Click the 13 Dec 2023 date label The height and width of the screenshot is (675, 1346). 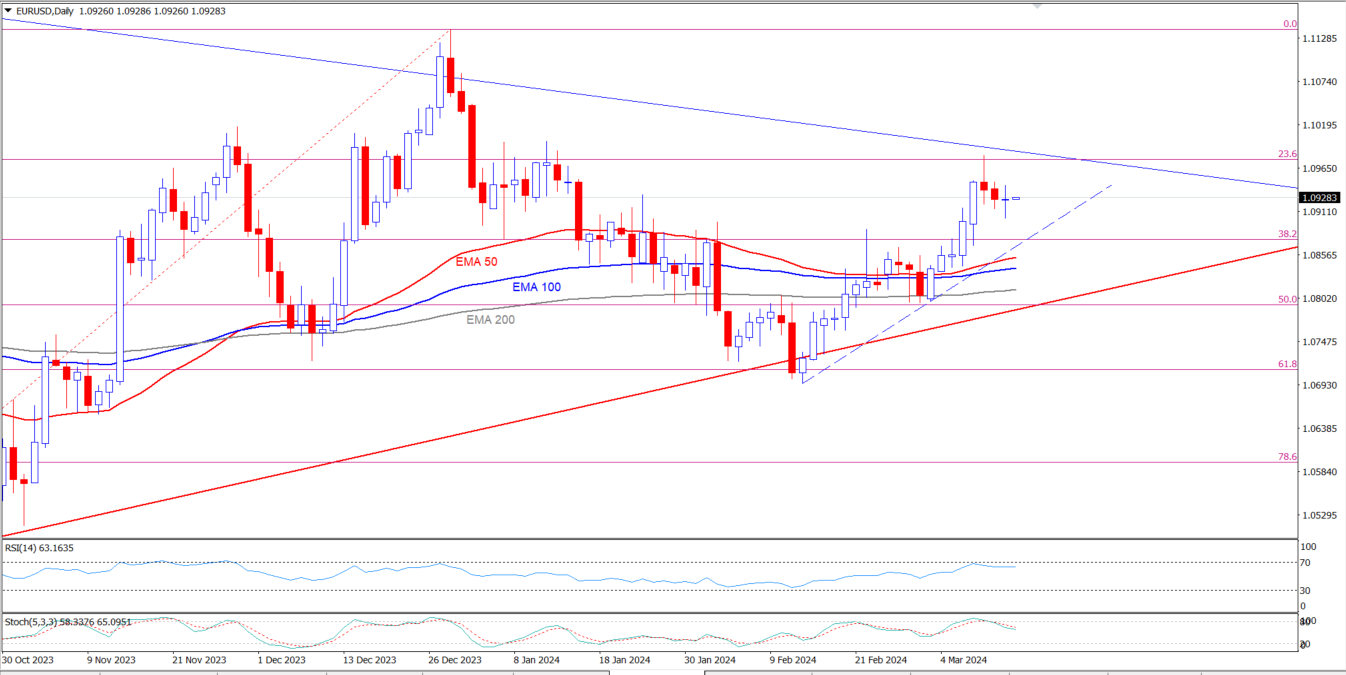coord(370,660)
